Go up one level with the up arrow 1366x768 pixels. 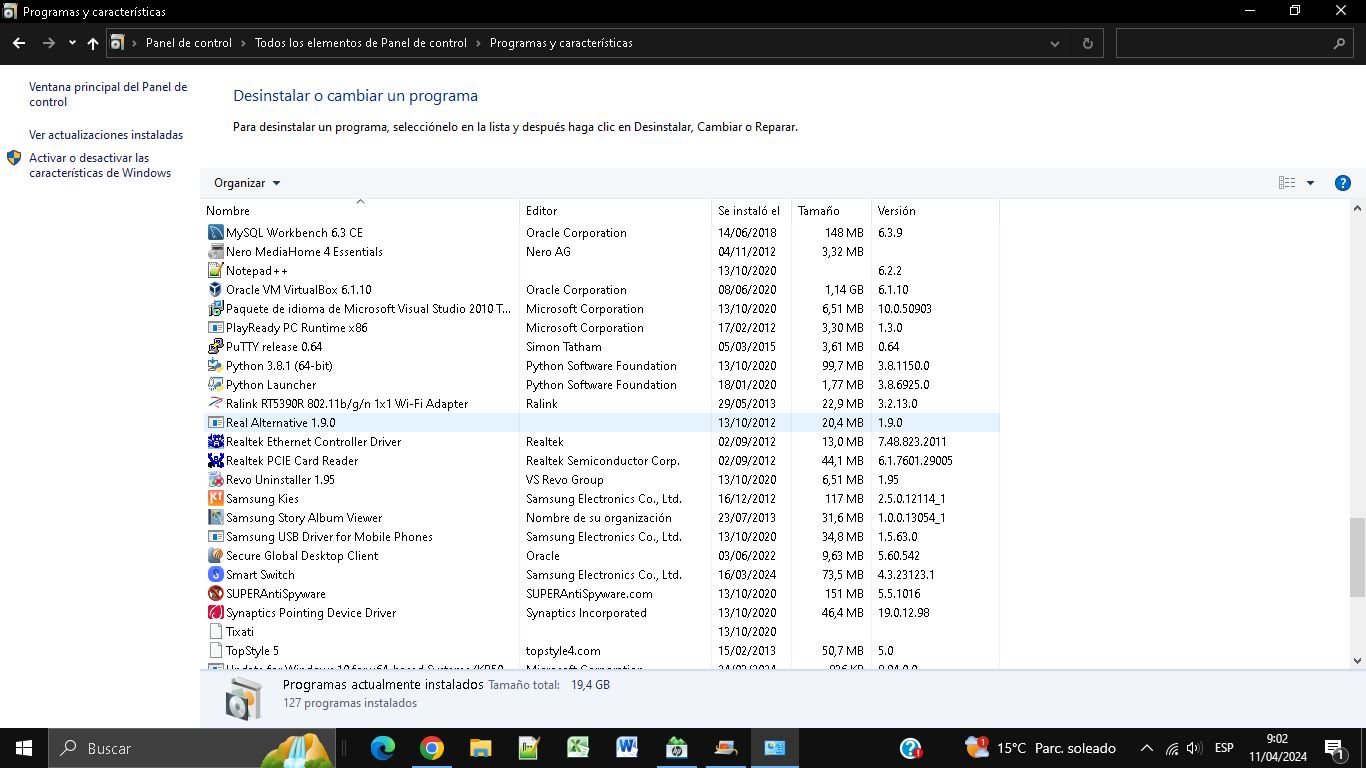point(93,43)
